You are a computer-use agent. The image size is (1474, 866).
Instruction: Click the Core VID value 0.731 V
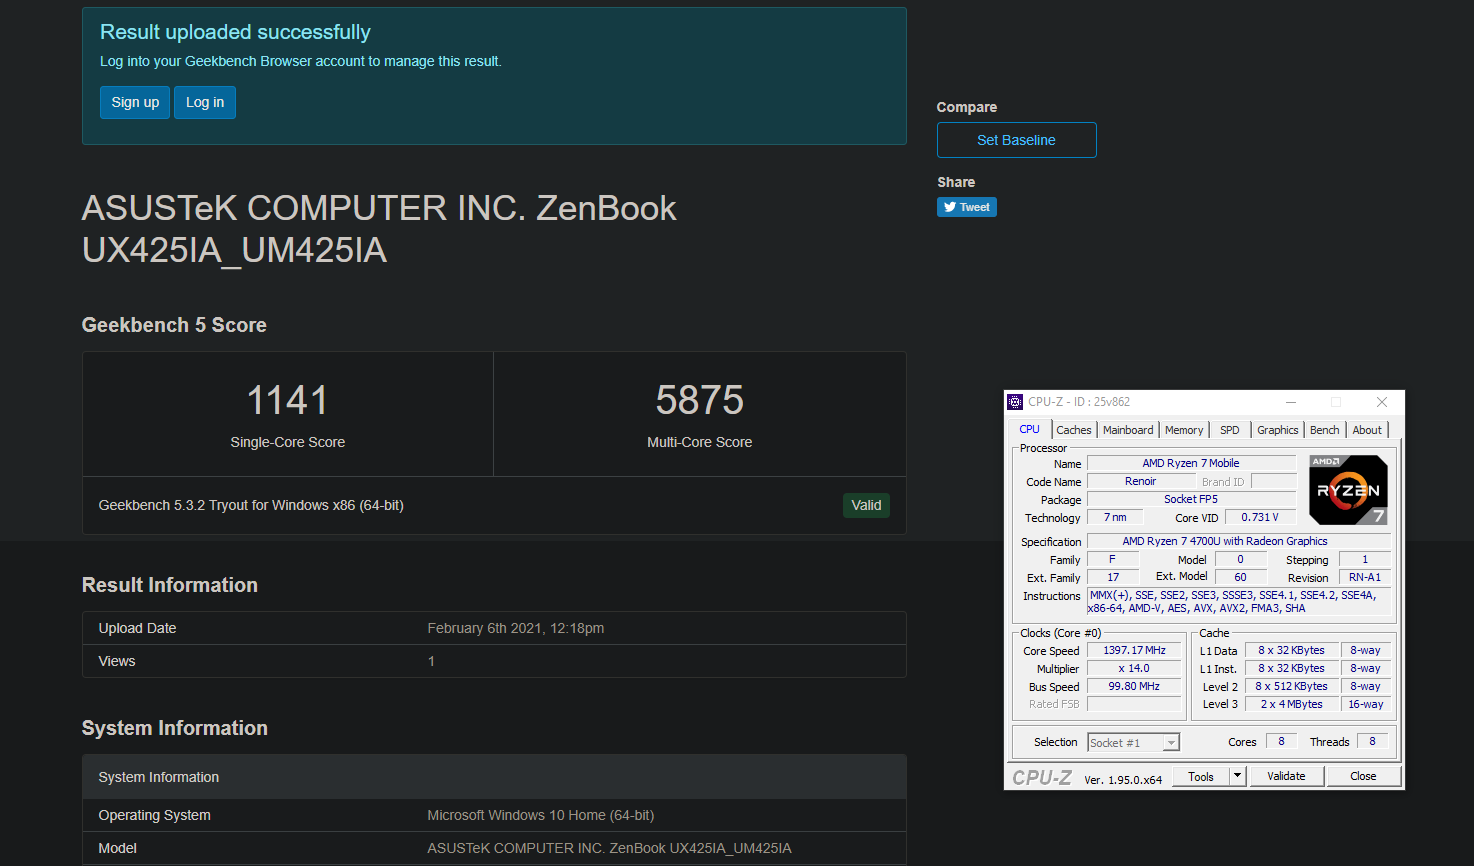1260,517
